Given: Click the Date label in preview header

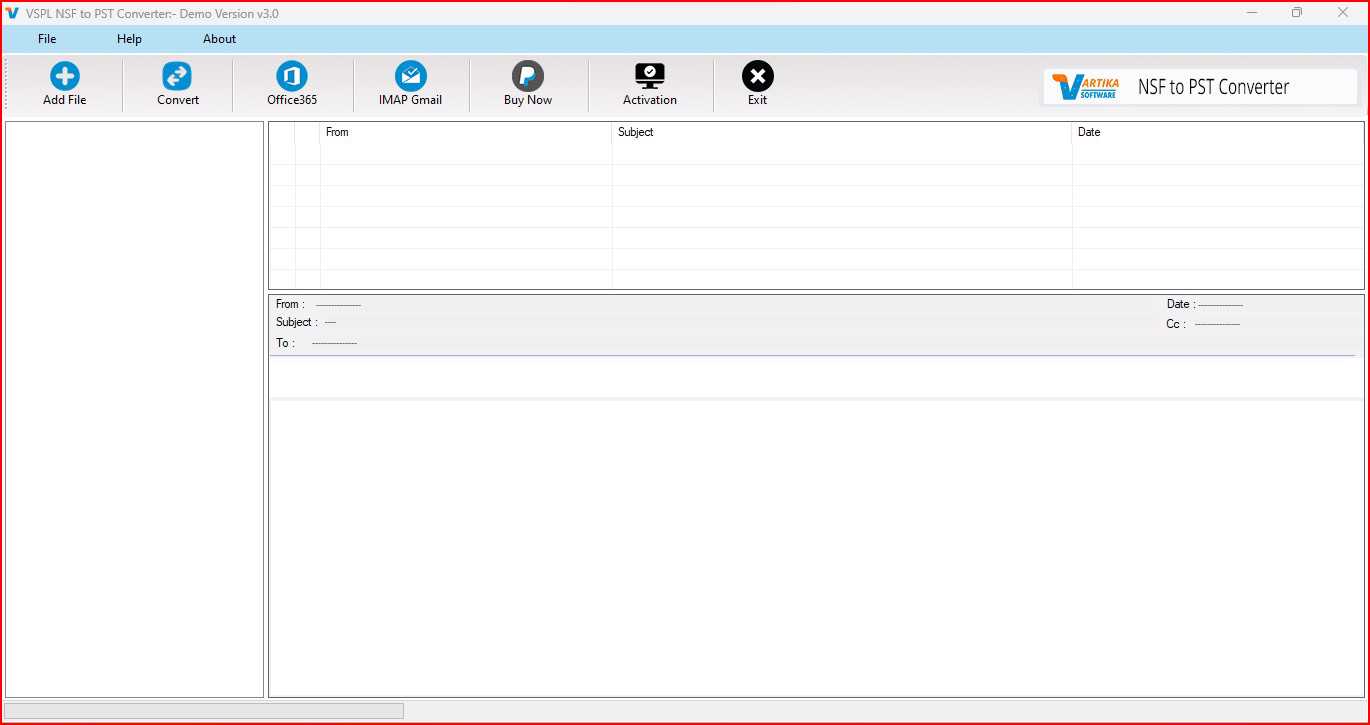Looking at the screenshot, I should [x=1181, y=304].
